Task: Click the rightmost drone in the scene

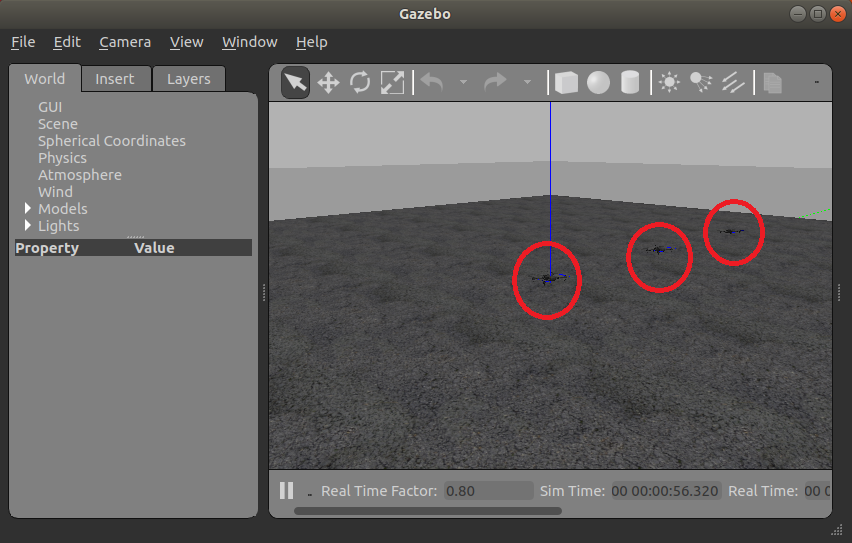Action: pyautogui.click(x=732, y=232)
